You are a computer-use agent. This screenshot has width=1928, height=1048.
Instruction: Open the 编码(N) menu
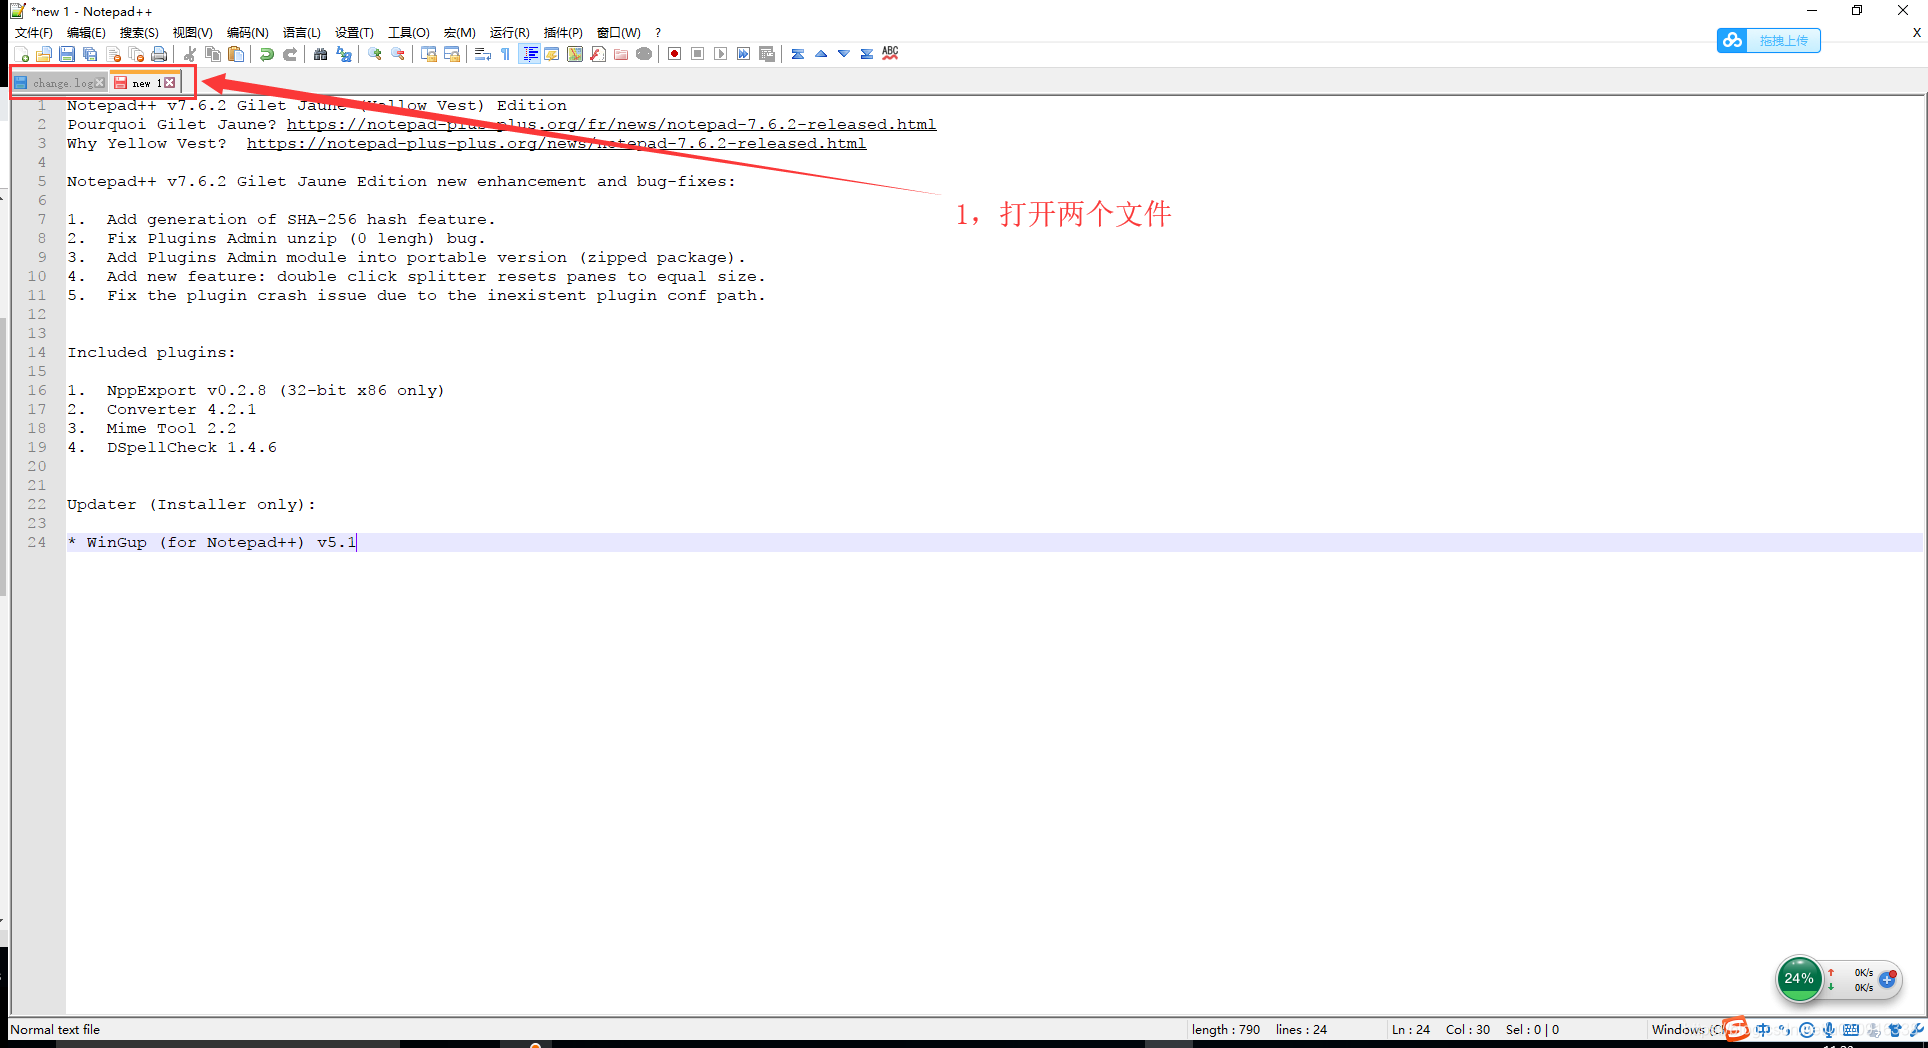click(x=247, y=33)
